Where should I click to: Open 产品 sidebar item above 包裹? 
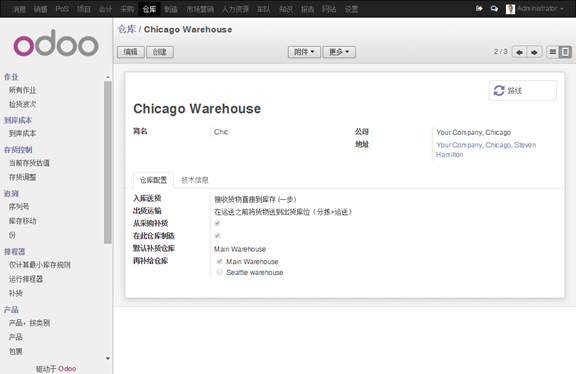tap(15, 337)
